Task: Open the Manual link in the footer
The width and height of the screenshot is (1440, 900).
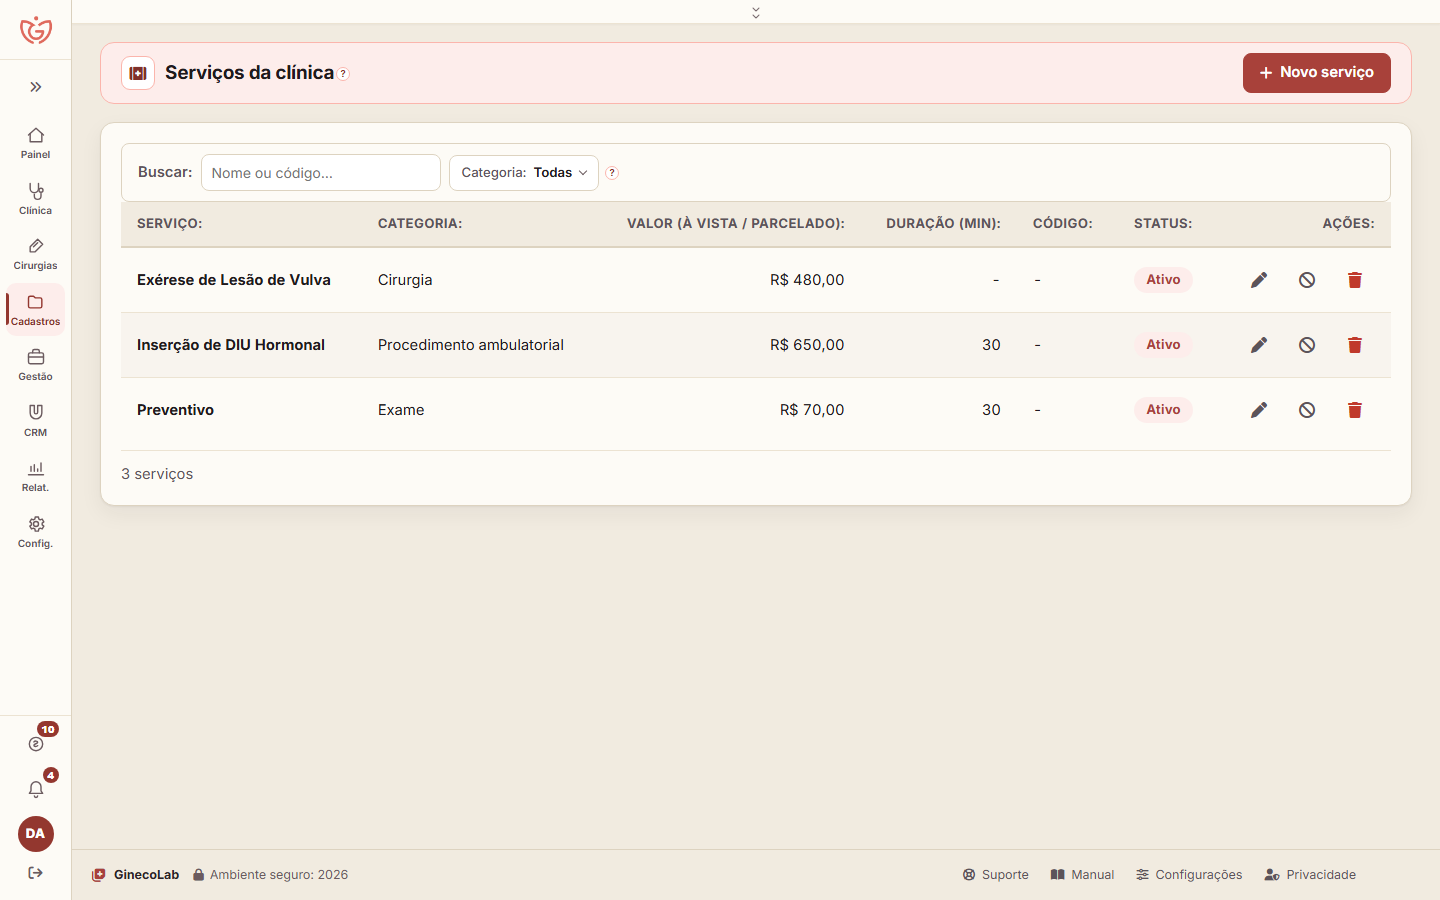Action: tap(1082, 875)
